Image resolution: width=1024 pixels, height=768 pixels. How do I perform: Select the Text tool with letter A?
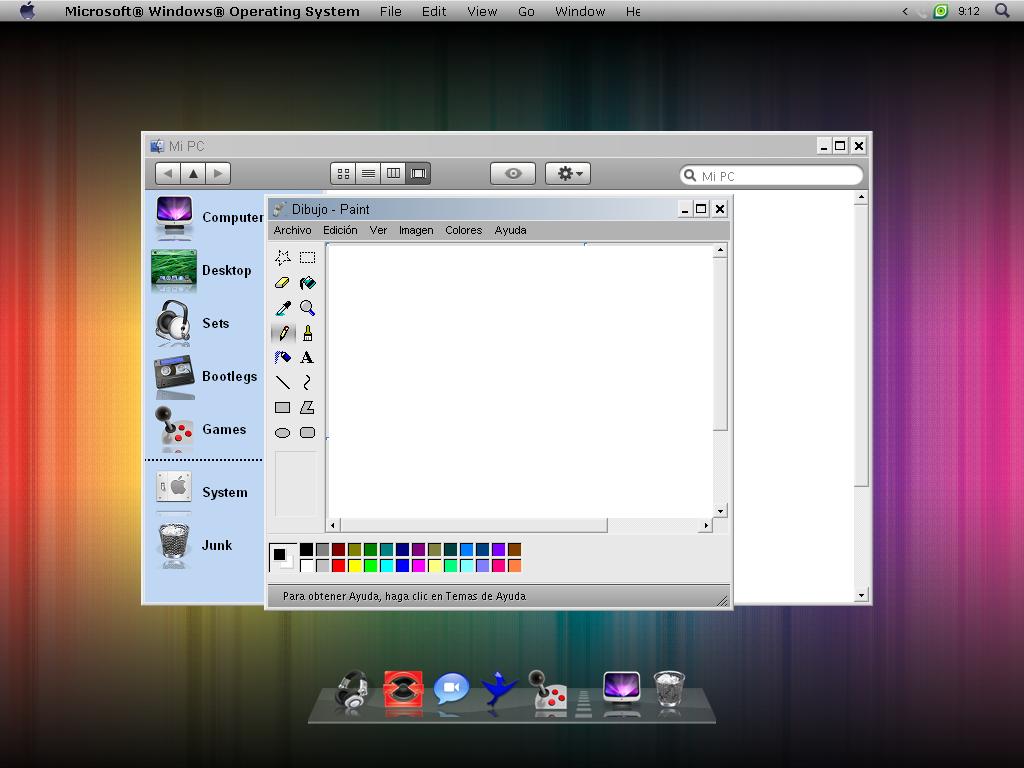click(x=307, y=357)
